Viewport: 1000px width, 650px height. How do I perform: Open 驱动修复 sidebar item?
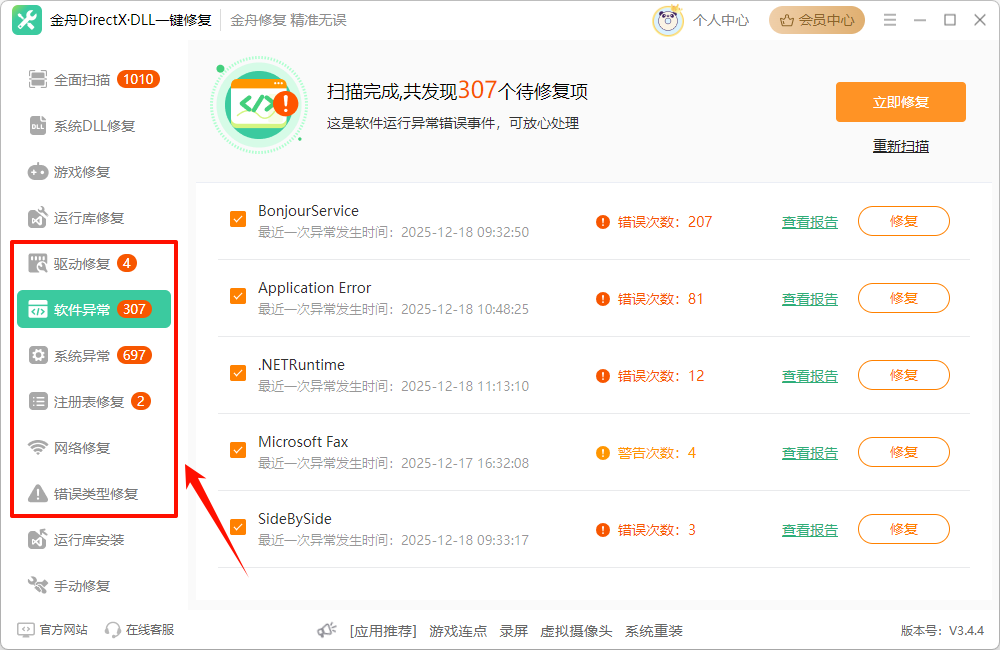click(82, 264)
